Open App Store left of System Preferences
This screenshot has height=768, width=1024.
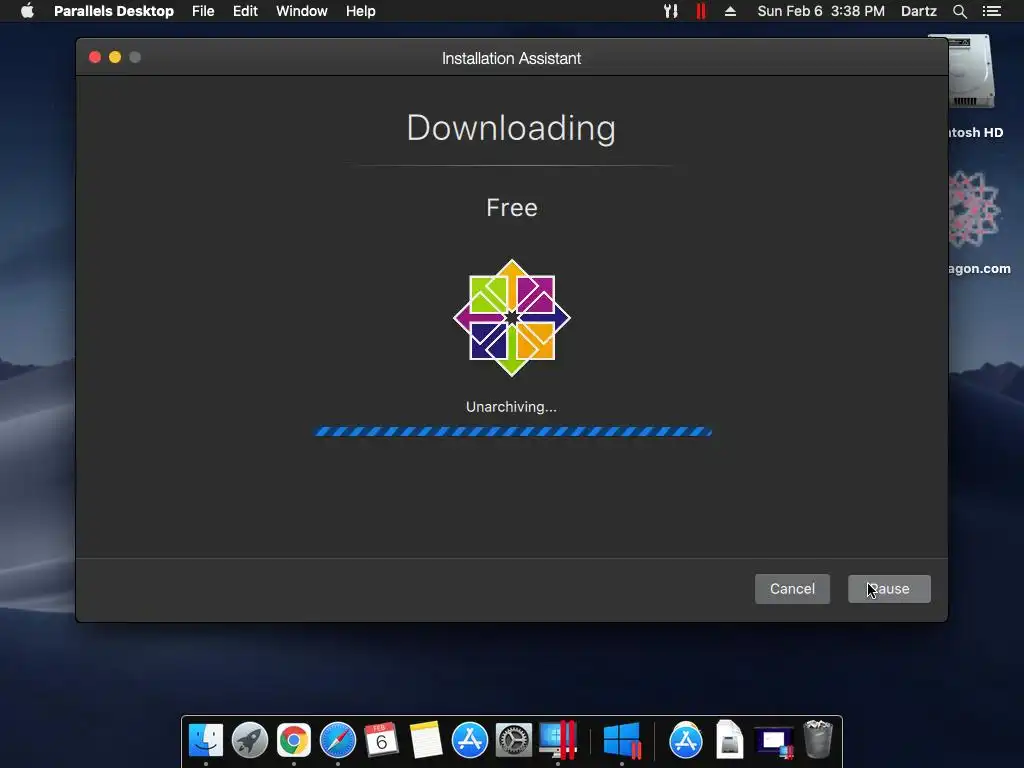[470, 740]
